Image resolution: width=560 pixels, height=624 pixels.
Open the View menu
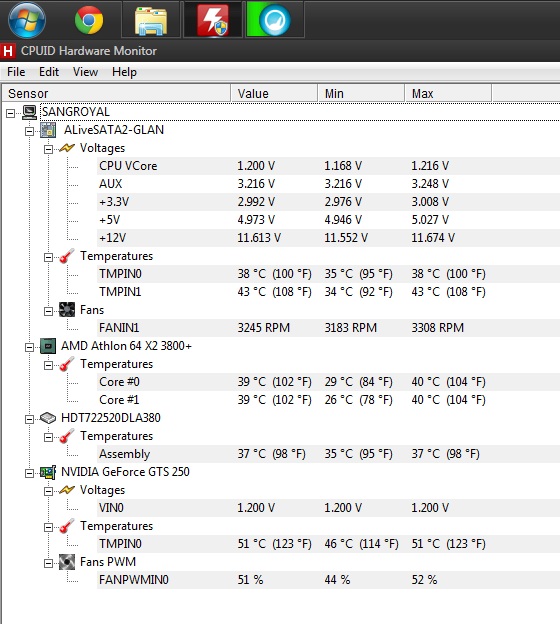pos(85,72)
